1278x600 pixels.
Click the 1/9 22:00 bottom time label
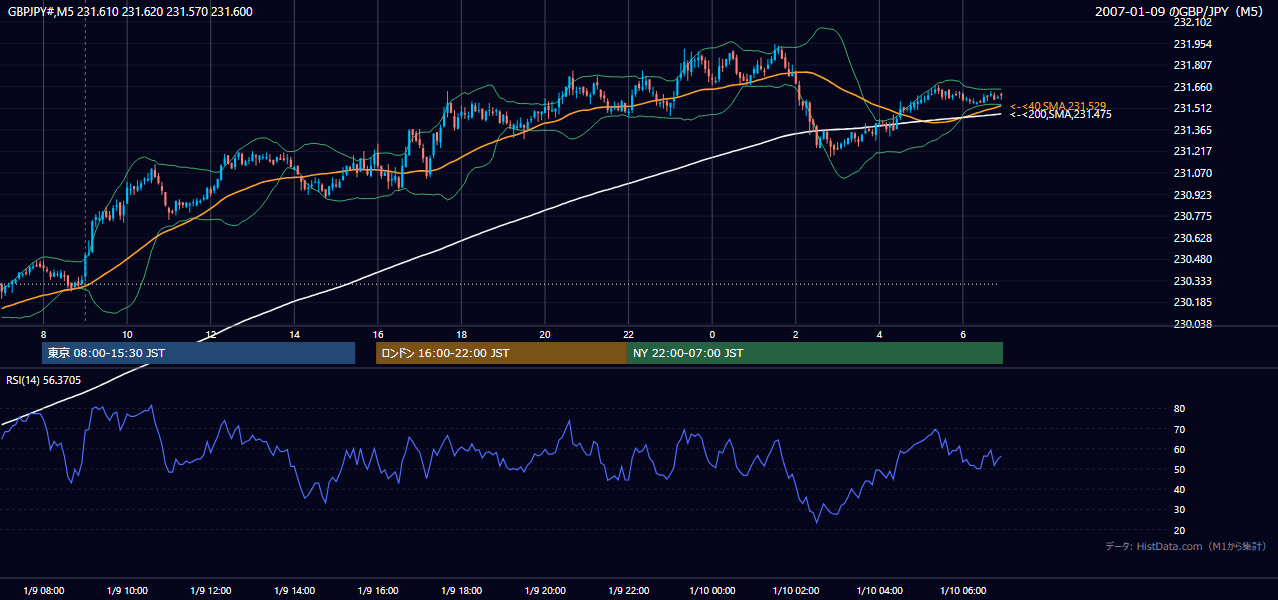(628, 590)
